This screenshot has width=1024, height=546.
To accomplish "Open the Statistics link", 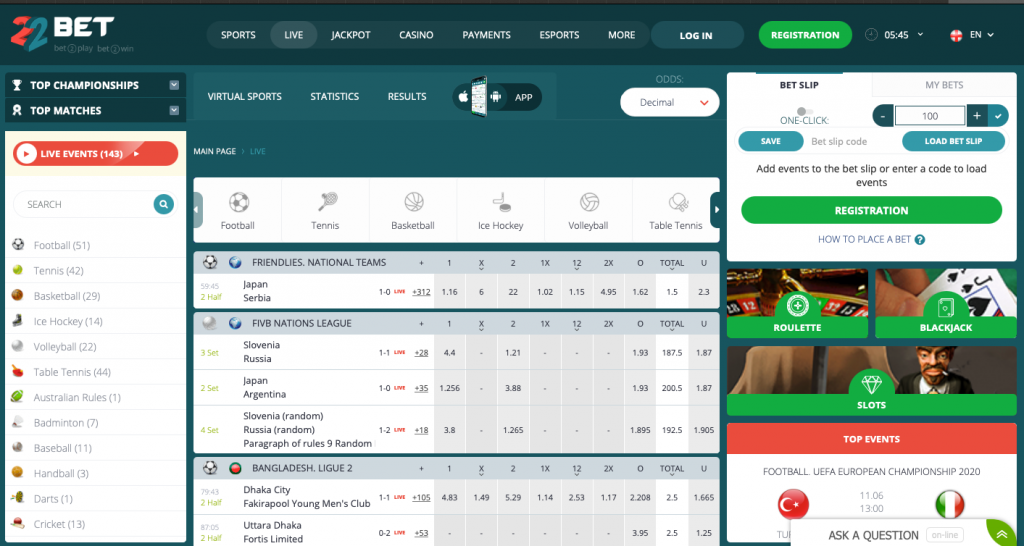I will click(334, 97).
